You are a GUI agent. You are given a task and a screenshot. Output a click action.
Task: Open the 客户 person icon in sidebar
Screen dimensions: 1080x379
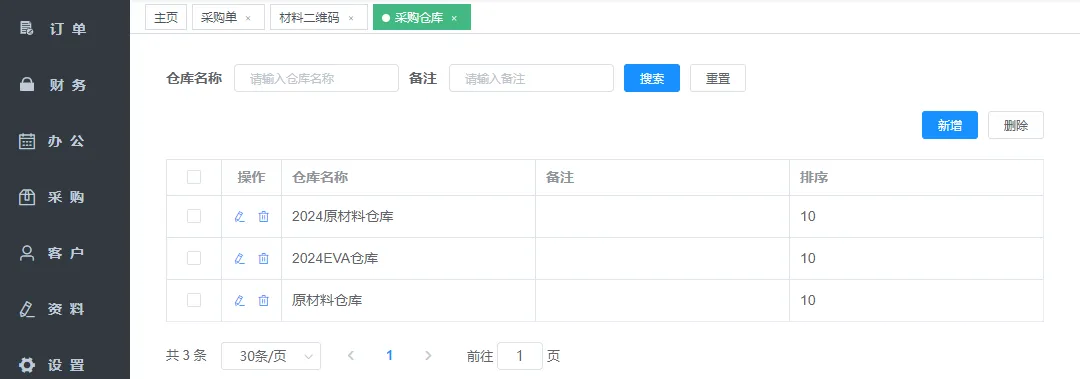click(26, 253)
